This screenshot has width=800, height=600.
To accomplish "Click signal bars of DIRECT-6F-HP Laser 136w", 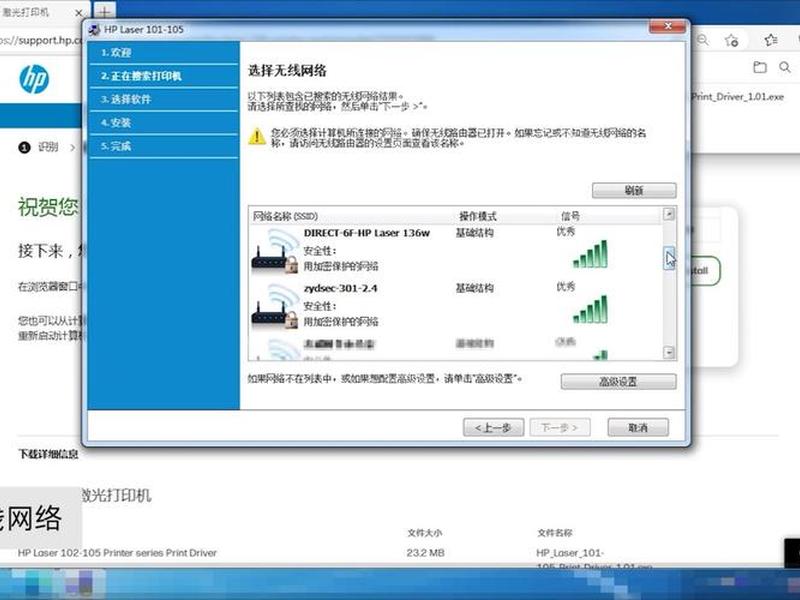I will pyautogui.click(x=590, y=254).
